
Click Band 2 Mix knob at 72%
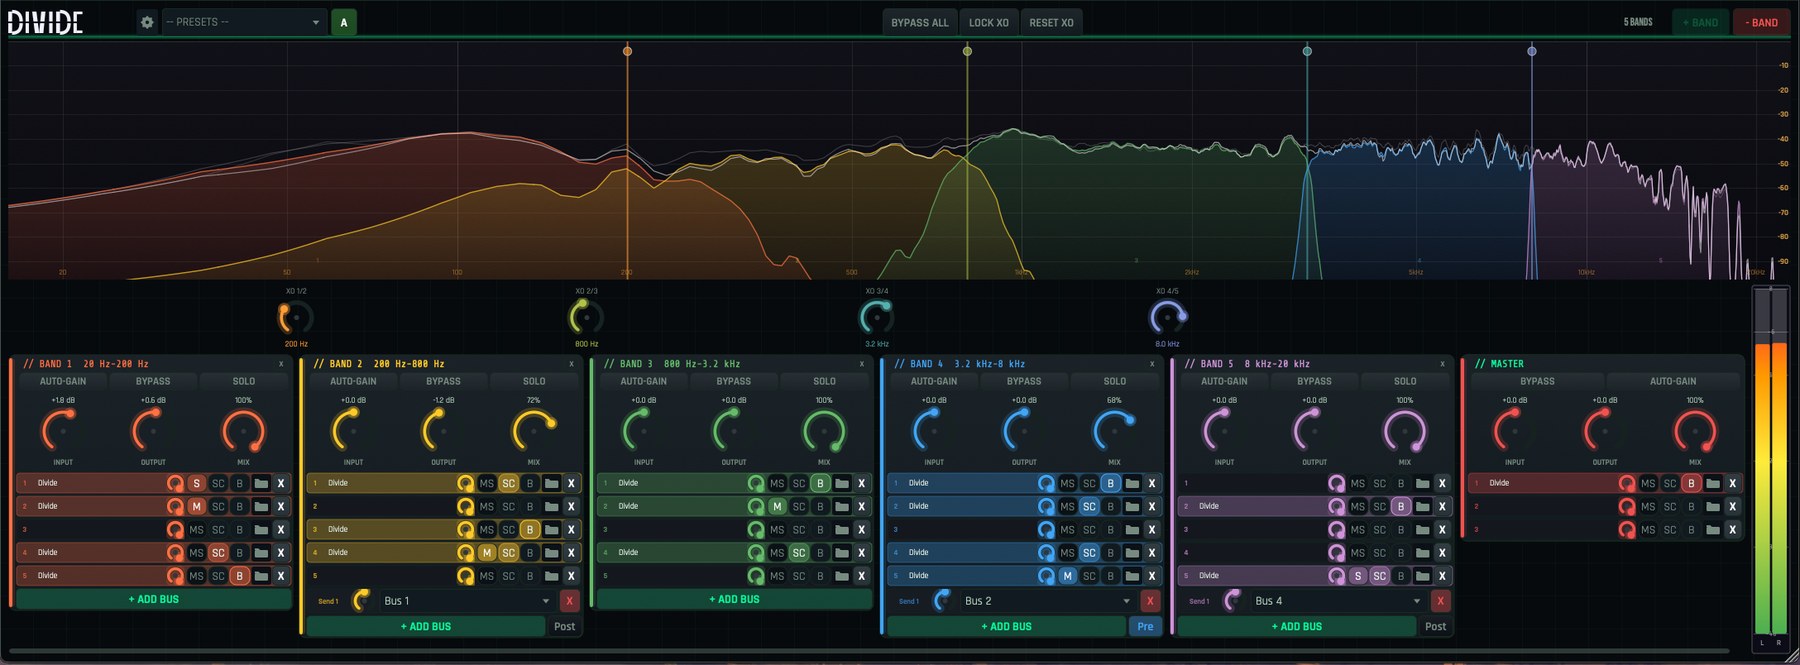[534, 431]
